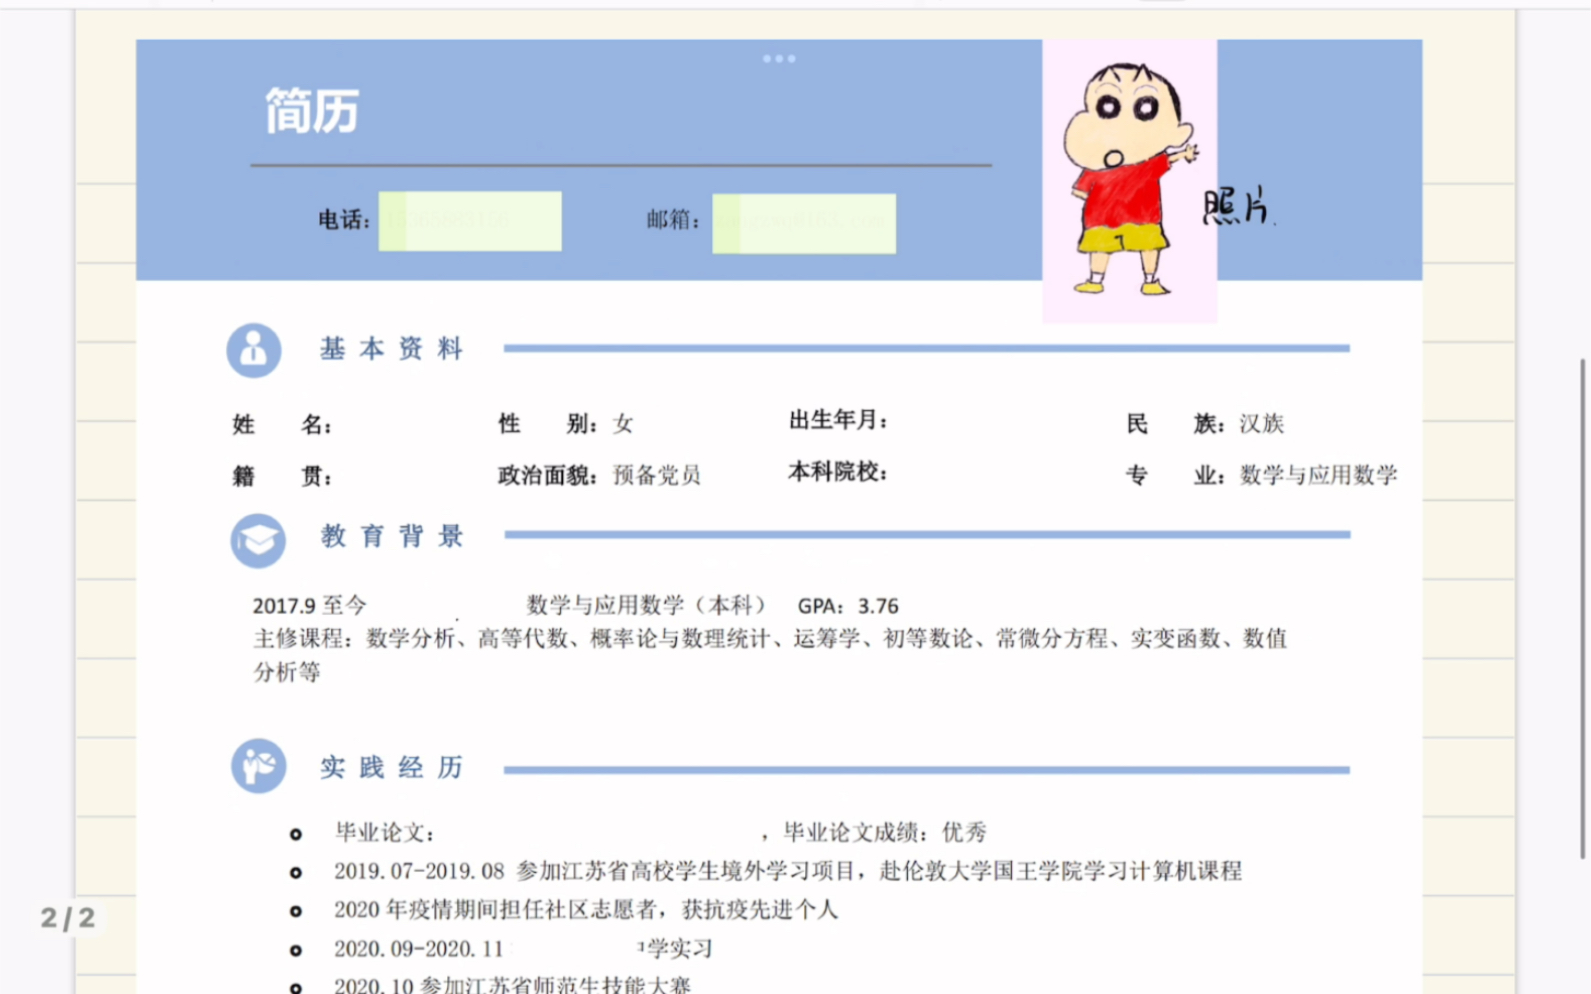Viewport: 1591px width, 994px height.
Task: Click the 2019.07-2019.08 study abroad entry
Action: point(788,871)
